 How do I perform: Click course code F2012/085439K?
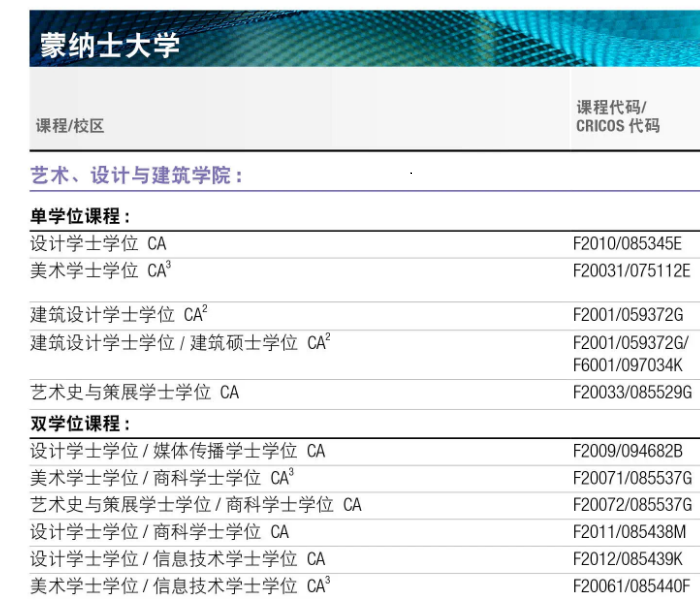[x=628, y=559]
